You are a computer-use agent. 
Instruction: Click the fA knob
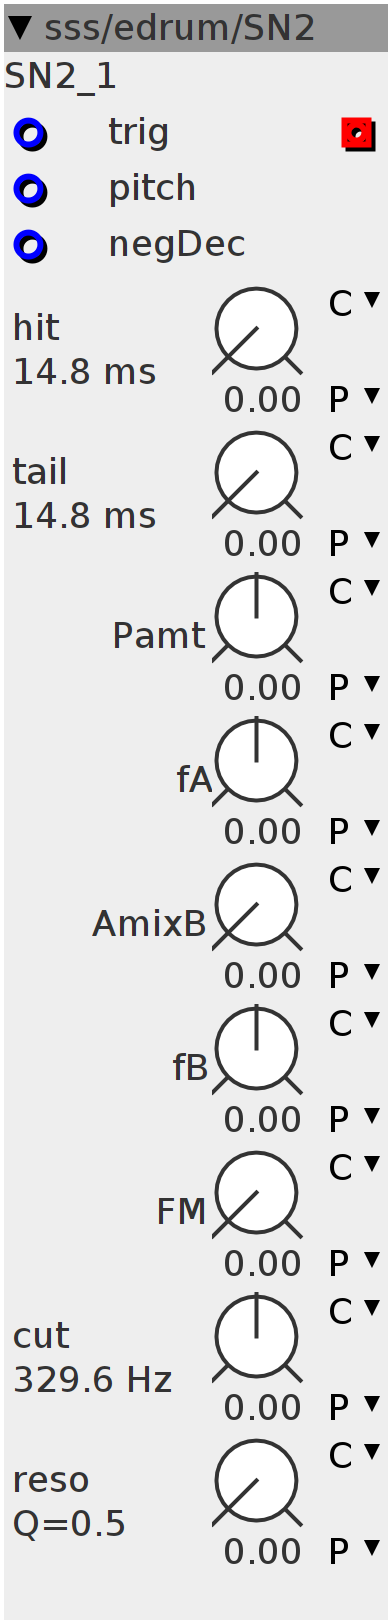(257, 763)
